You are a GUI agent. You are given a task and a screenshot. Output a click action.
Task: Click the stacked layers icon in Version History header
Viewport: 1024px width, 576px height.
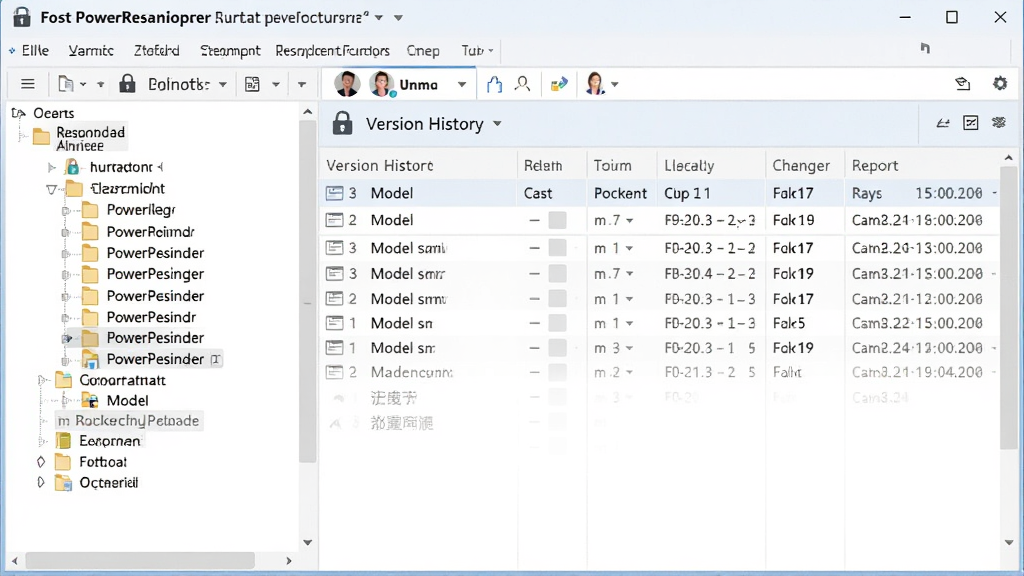[x=999, y=123]
